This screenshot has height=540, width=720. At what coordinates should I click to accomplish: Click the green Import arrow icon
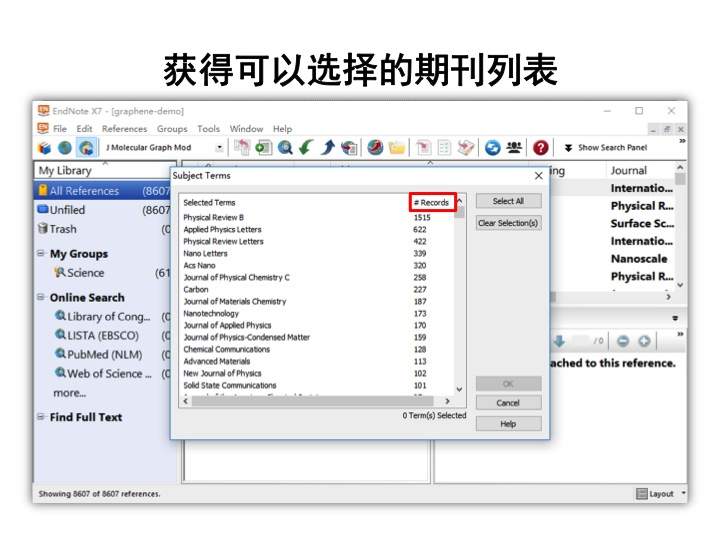(306, 147)
